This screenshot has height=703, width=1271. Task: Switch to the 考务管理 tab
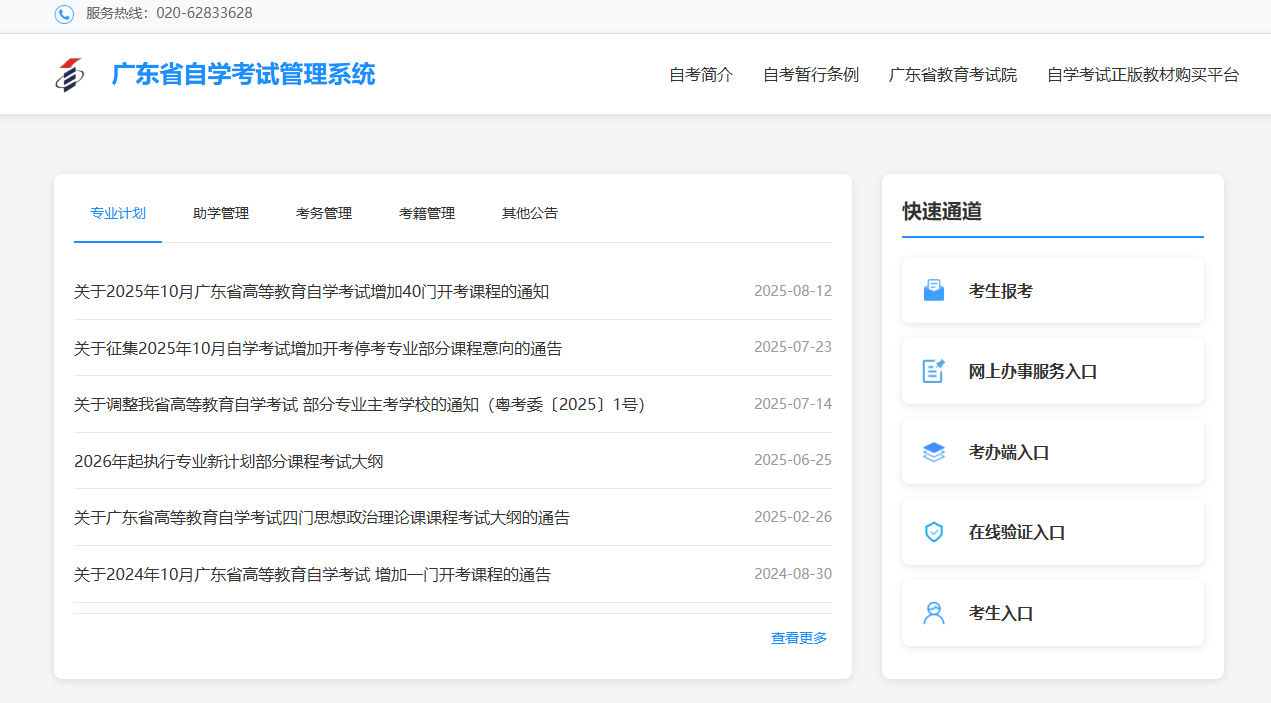click(324, 213)
